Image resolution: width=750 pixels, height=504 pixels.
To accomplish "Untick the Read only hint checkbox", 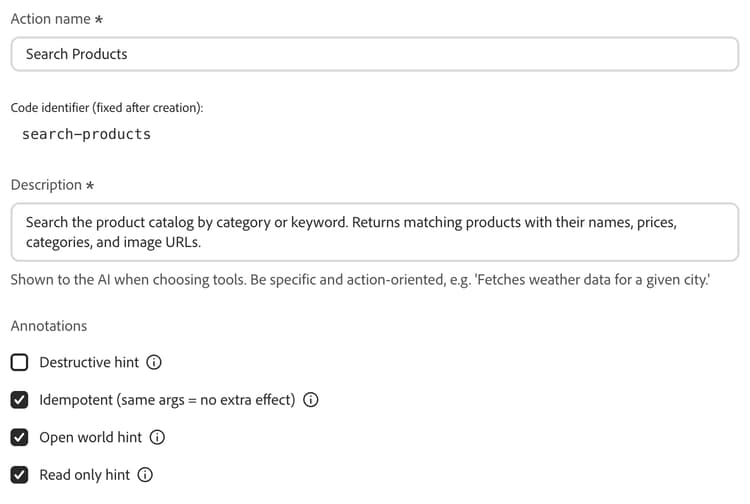I will (19, 475).
